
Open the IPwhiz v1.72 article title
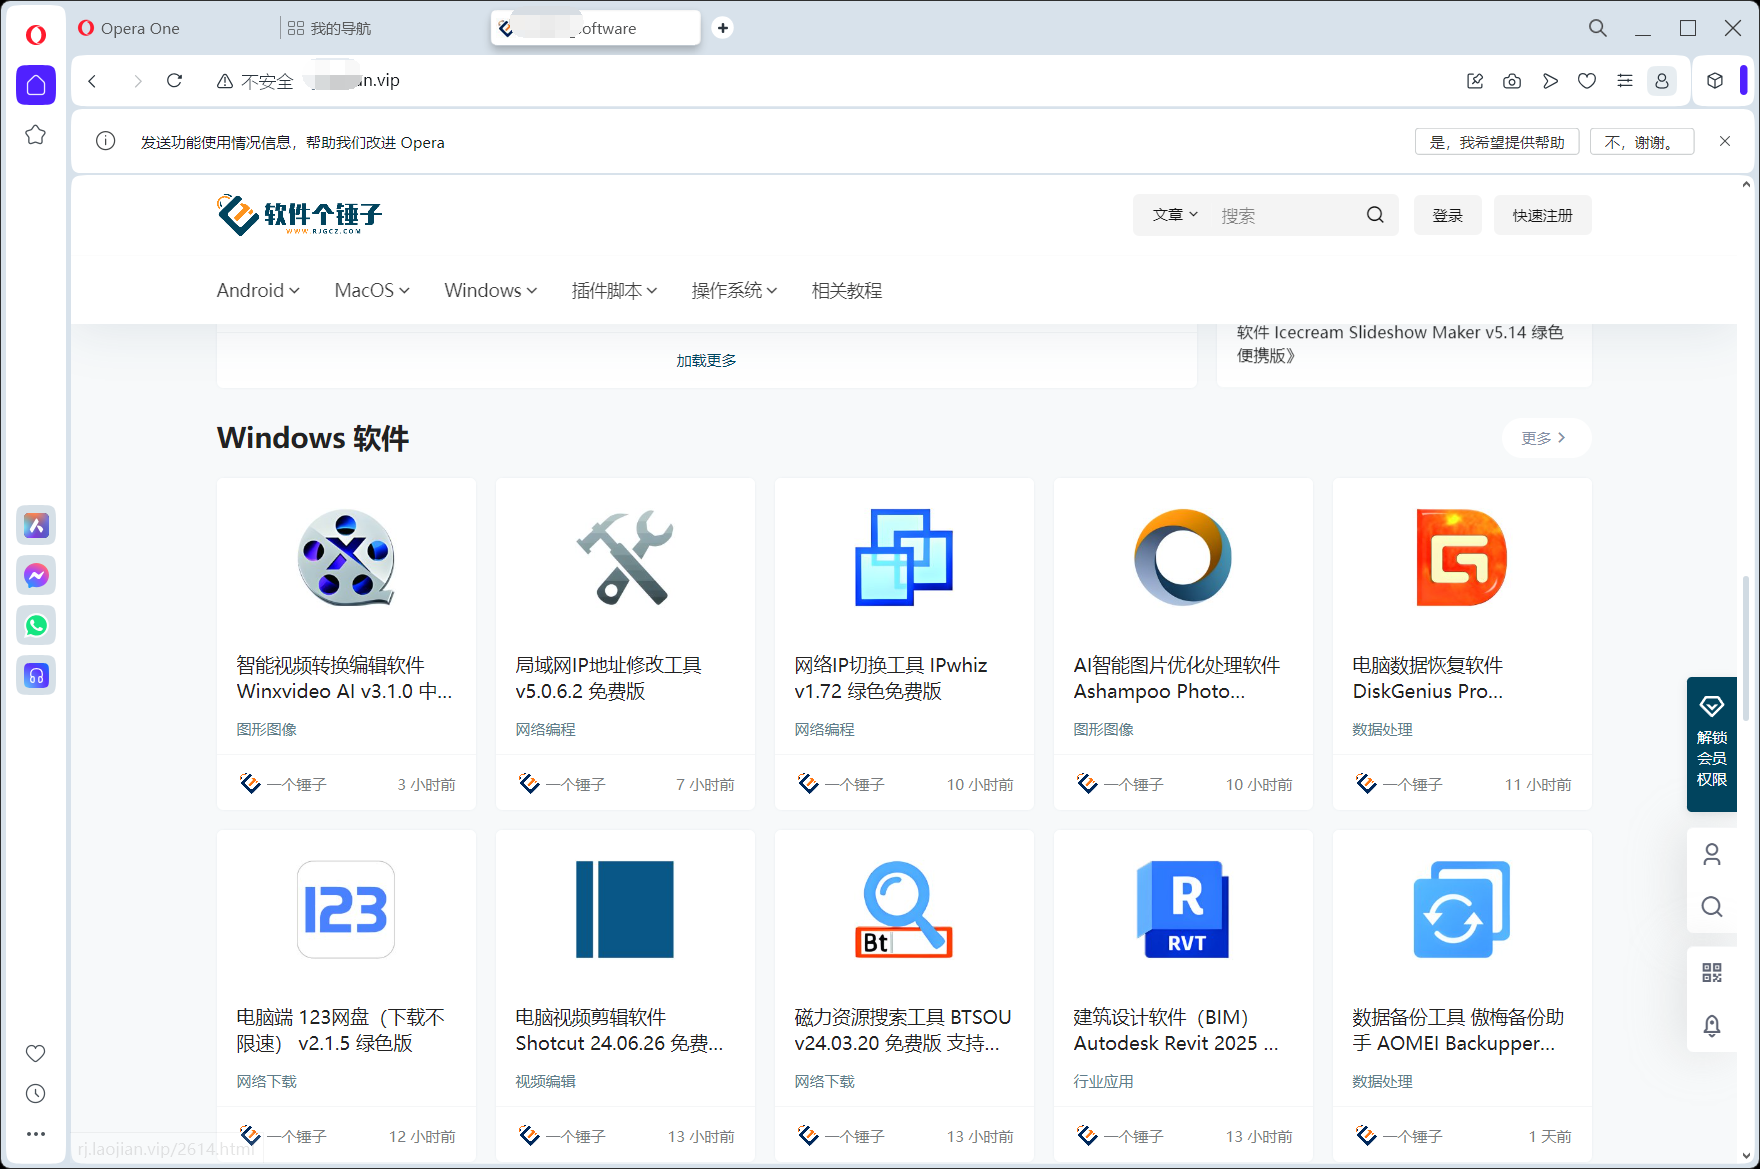pos(891,678)
